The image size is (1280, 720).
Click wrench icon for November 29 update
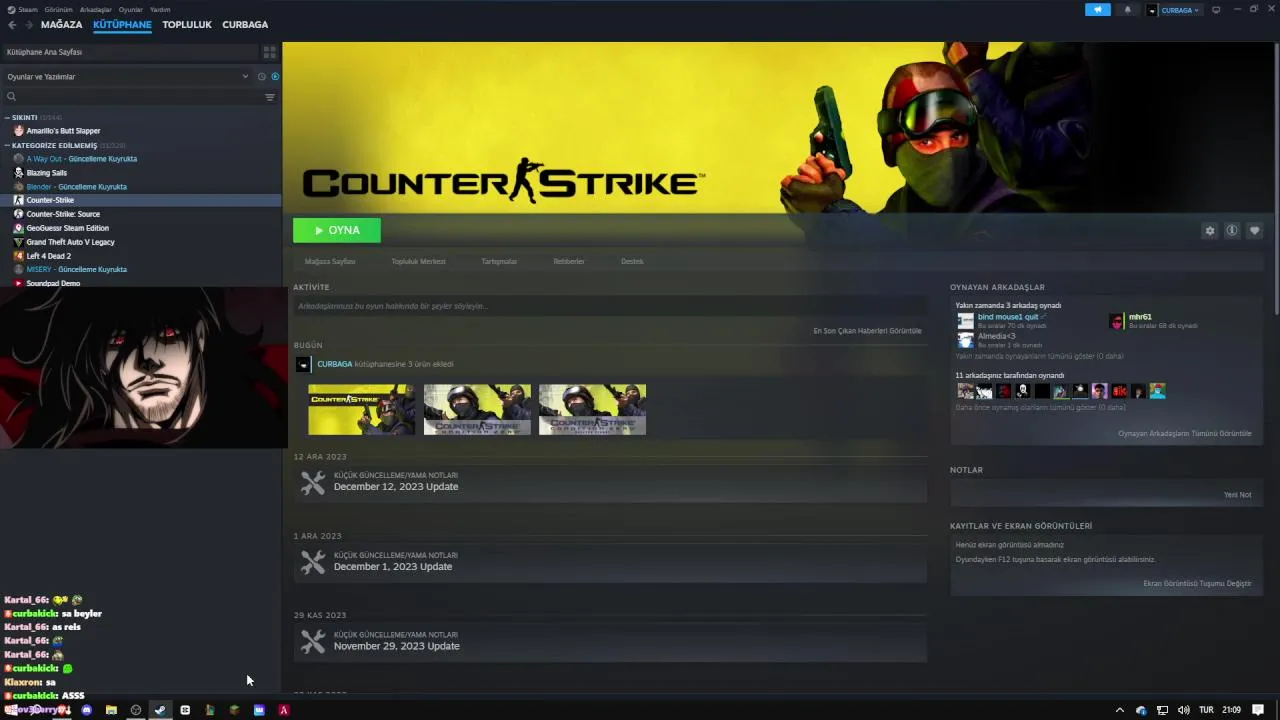pyautogui.click(x=313, y=643)
